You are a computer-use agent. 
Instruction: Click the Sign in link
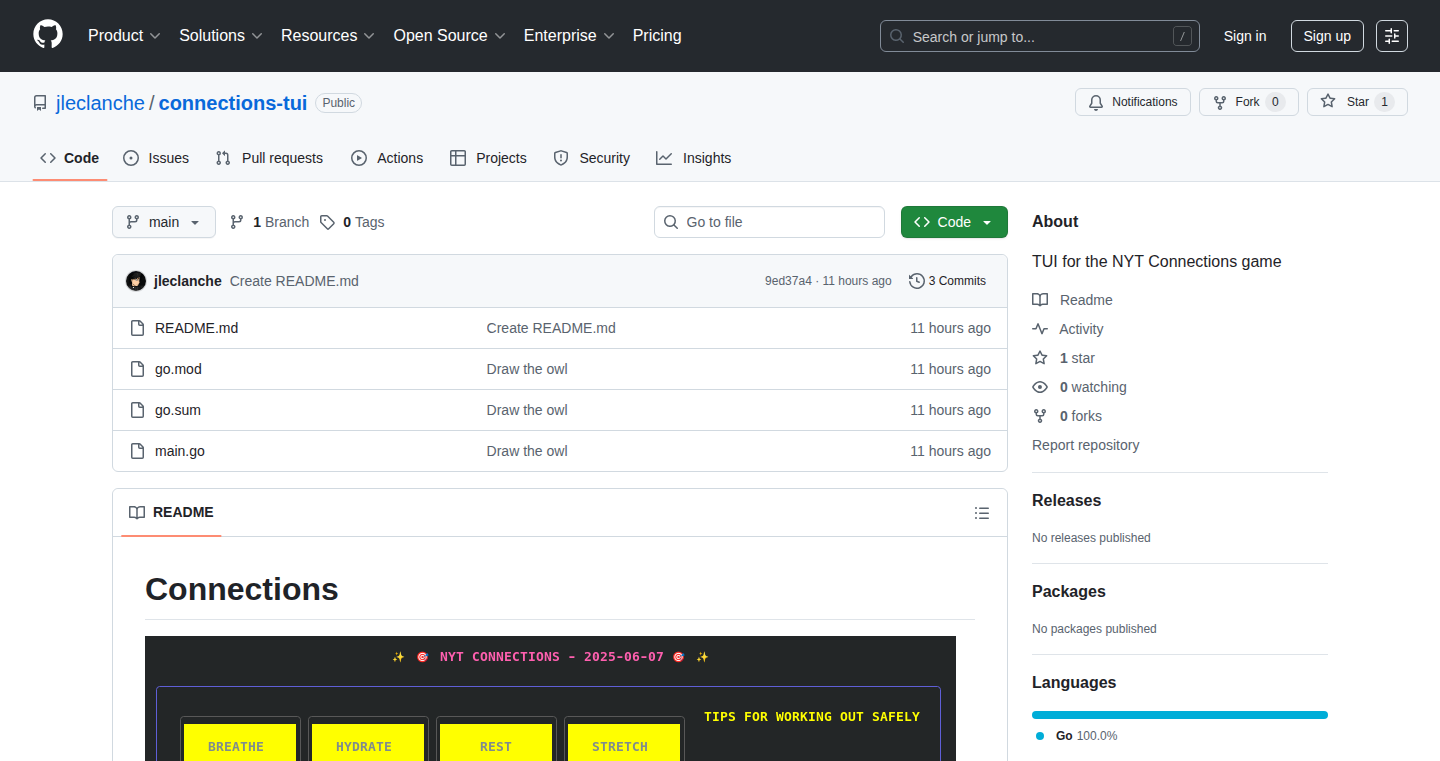click(1245, 36)
